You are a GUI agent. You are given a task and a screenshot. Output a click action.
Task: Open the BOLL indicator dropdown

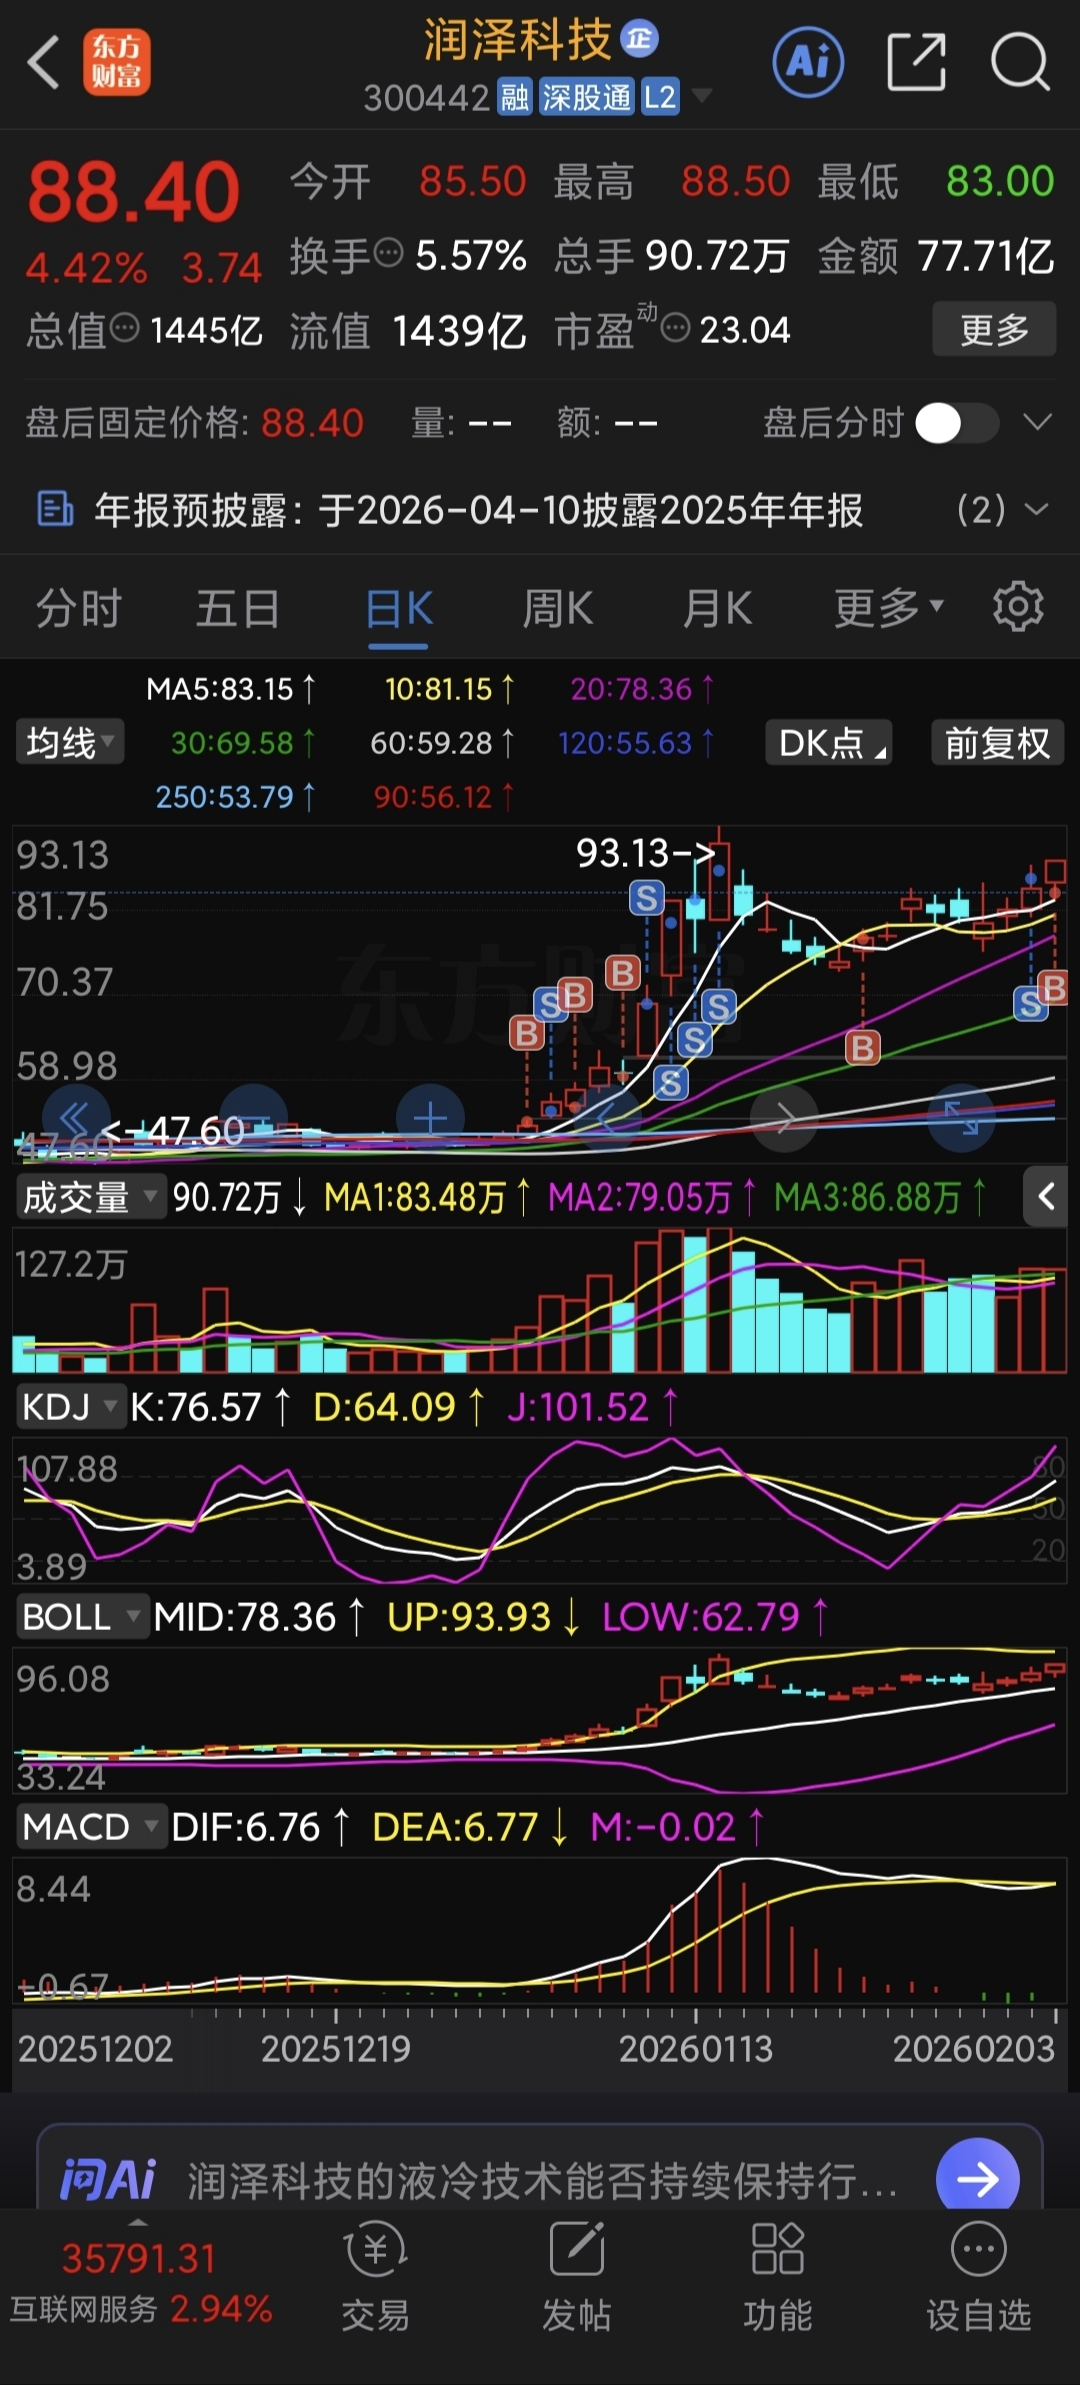(x=82, y=1617)
